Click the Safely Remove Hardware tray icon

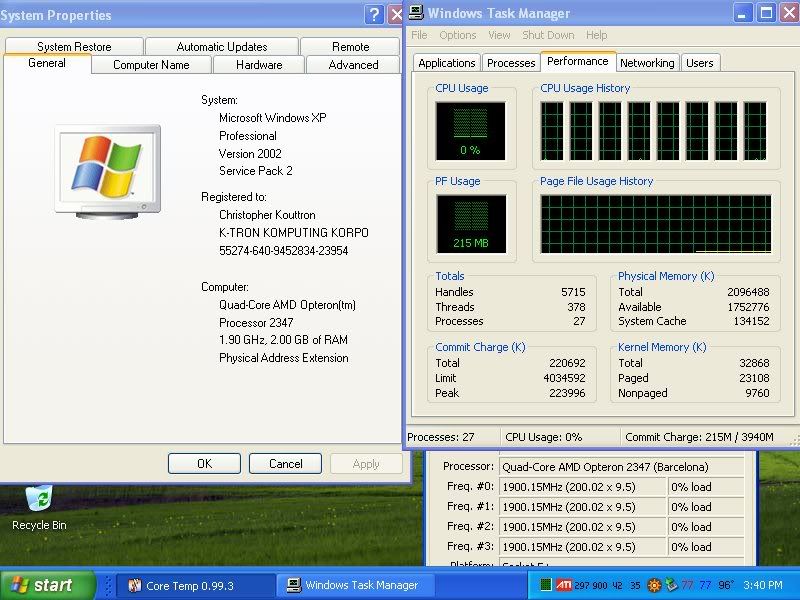click(x=671, y=585)
